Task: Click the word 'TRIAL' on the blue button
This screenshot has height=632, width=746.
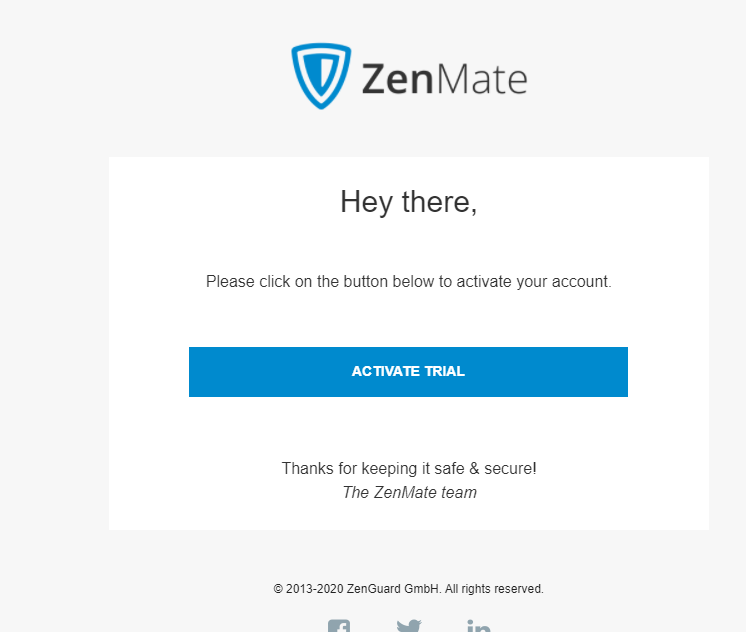Action: pyautogui.click(x=444, y=371)
